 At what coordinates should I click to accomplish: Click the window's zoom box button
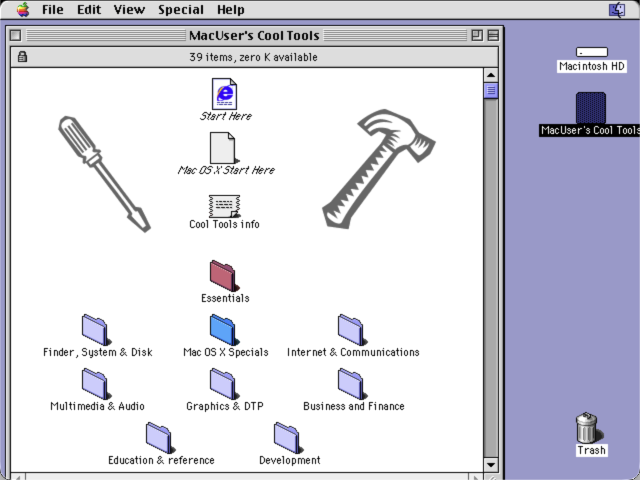[476, 36]
